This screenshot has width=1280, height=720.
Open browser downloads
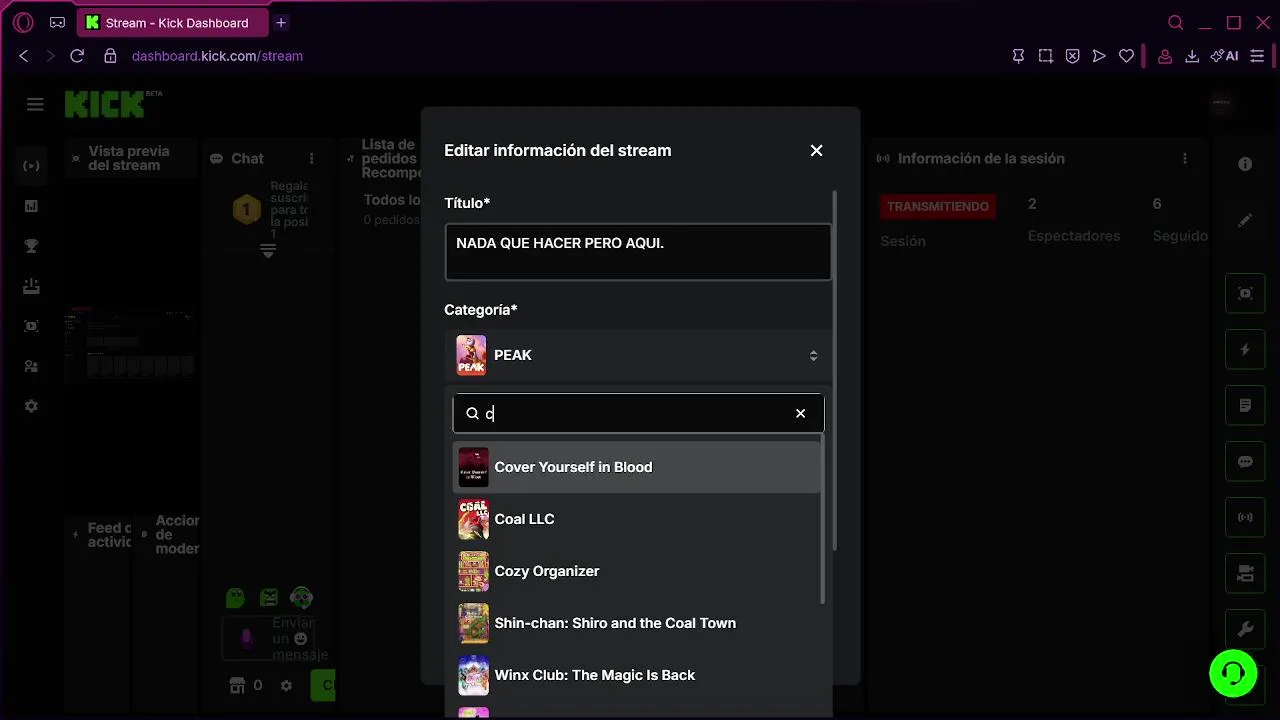[1192, 56]
